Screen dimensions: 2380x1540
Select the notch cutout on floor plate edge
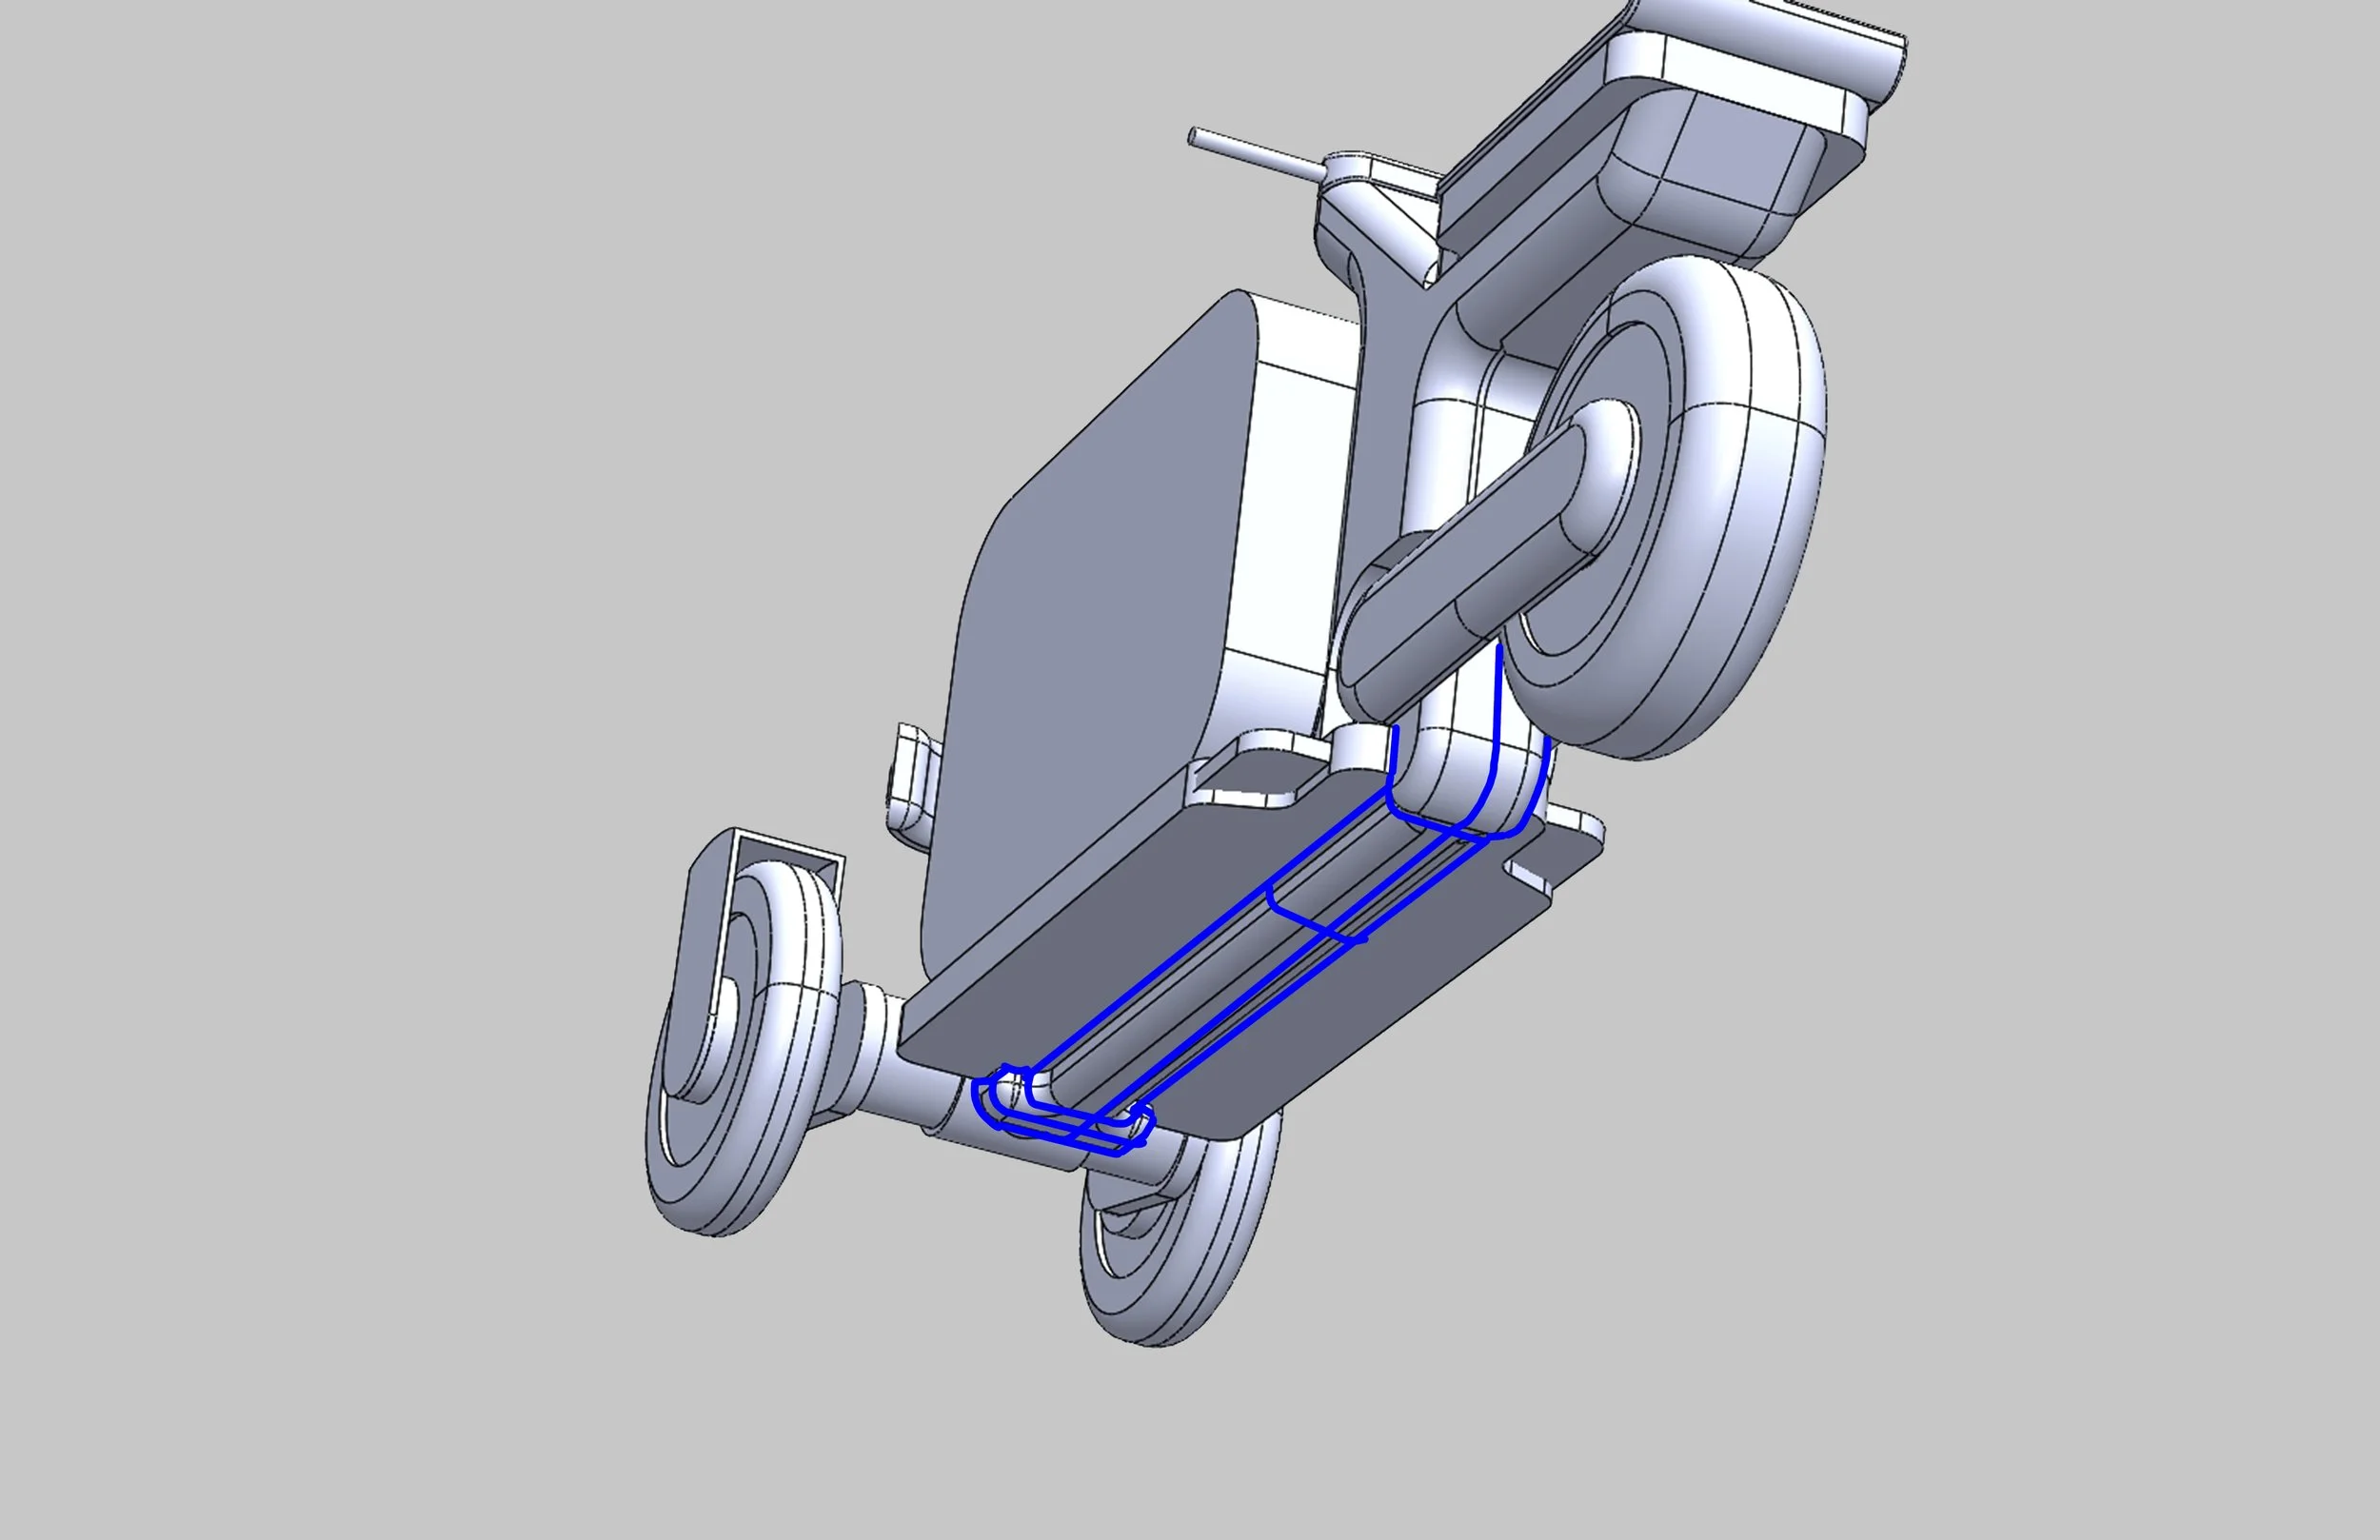point(1530,877)
